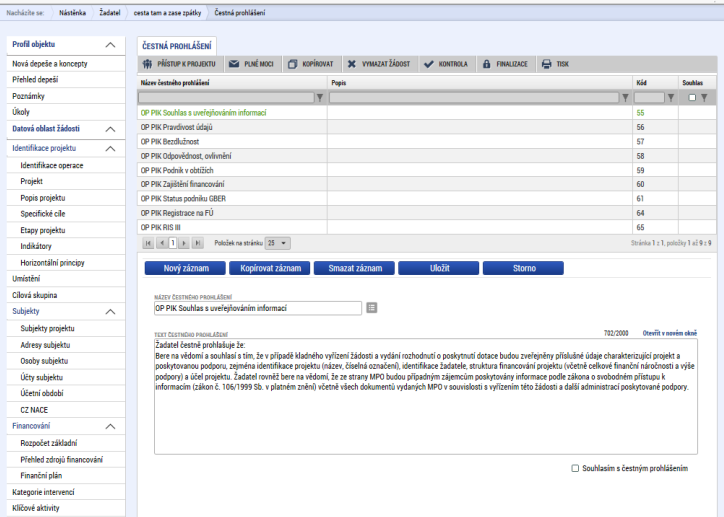The height and width of the screenshot is (517, 724).
Task: Select the Čestná prohlášení tab
Action: [x=177, y=46]
